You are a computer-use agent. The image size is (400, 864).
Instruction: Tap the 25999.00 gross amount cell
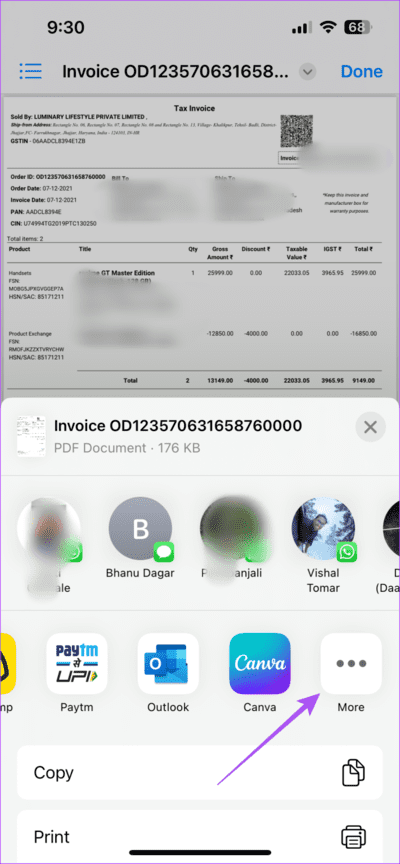tap(220, 273)
